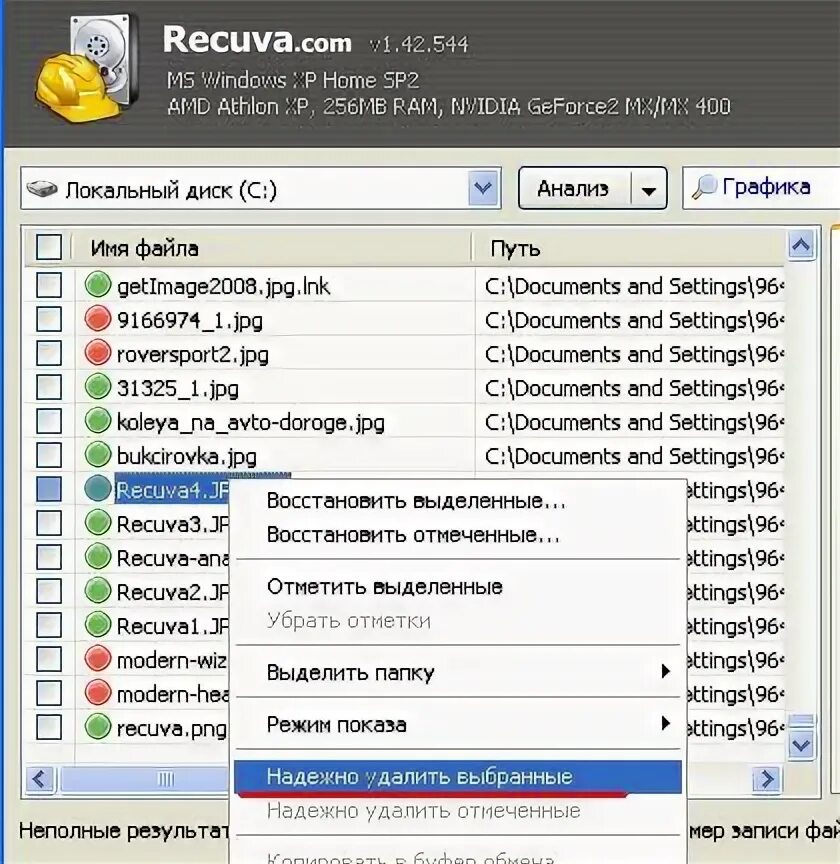Click Убрать отметки menu entry
This screenshot has width=840, height=864.
[457, 621]
